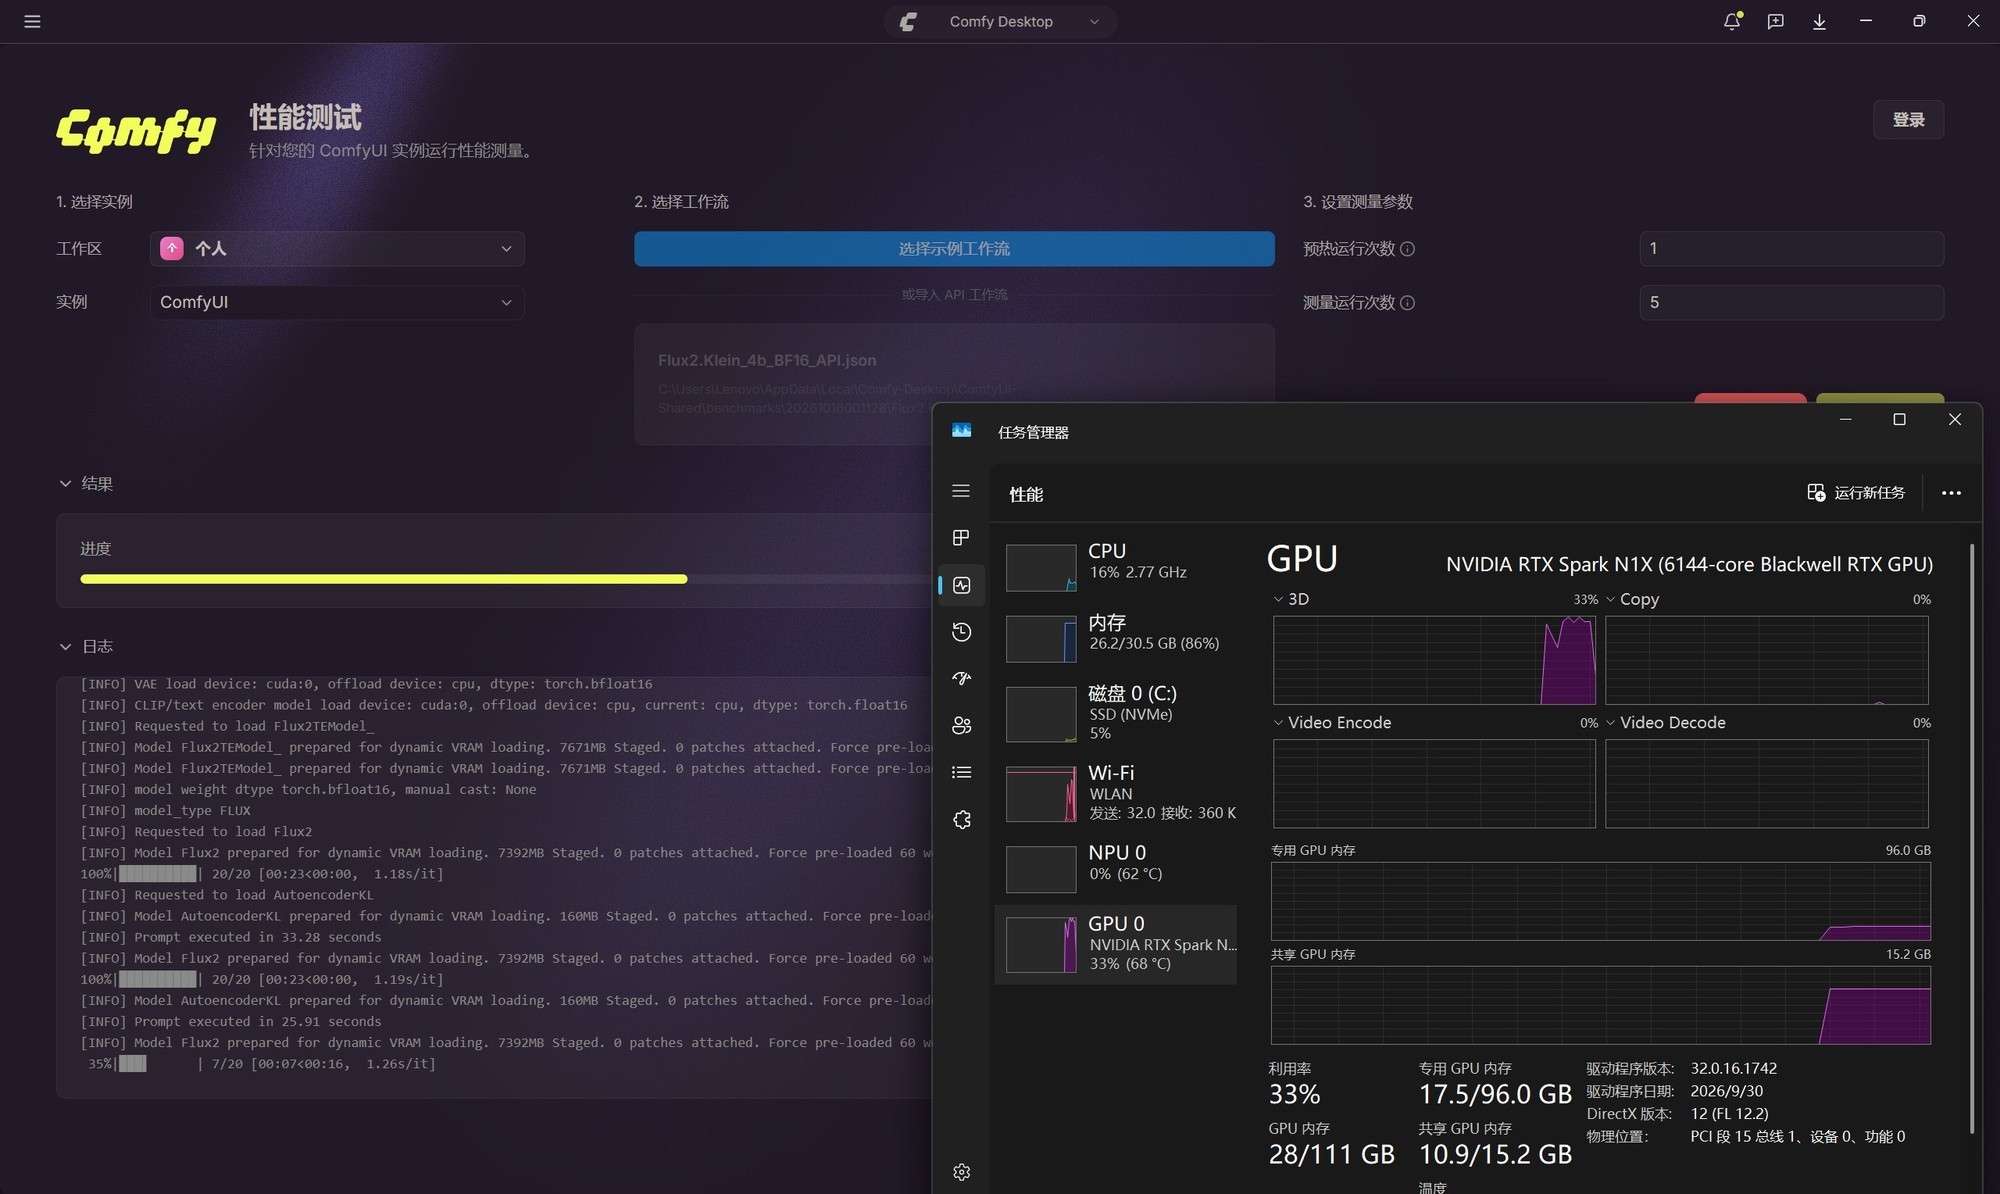Image resolution: width=2000 pixels, height=1194 pixels.
Task: Open Task Manager Details list icon
Action: pyautogui.click(x=961, y=772)
